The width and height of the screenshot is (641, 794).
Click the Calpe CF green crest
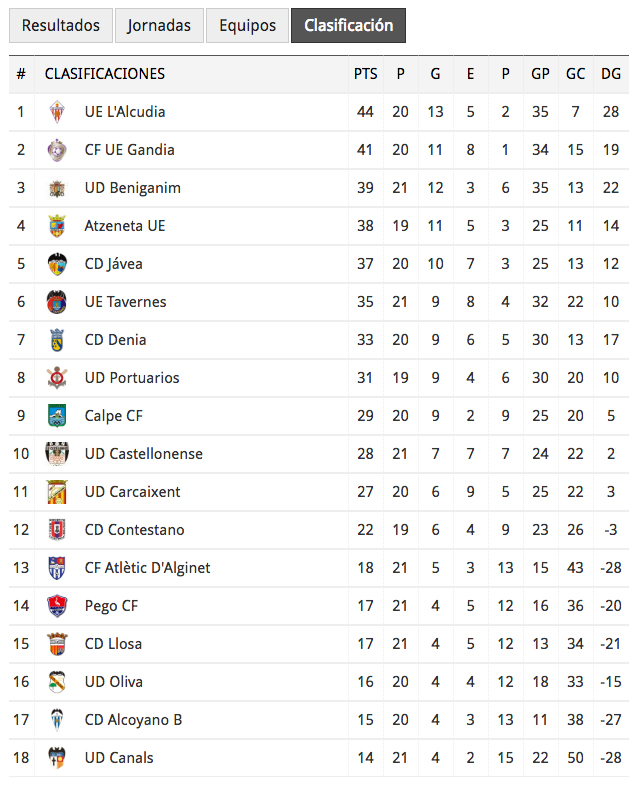pyautogui.click(x=57, y=416)
